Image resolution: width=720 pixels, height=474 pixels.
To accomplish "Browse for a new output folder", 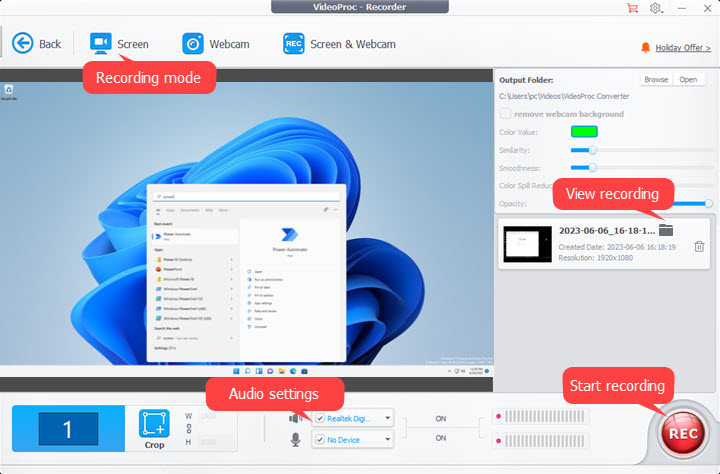I will coord(656,79).
